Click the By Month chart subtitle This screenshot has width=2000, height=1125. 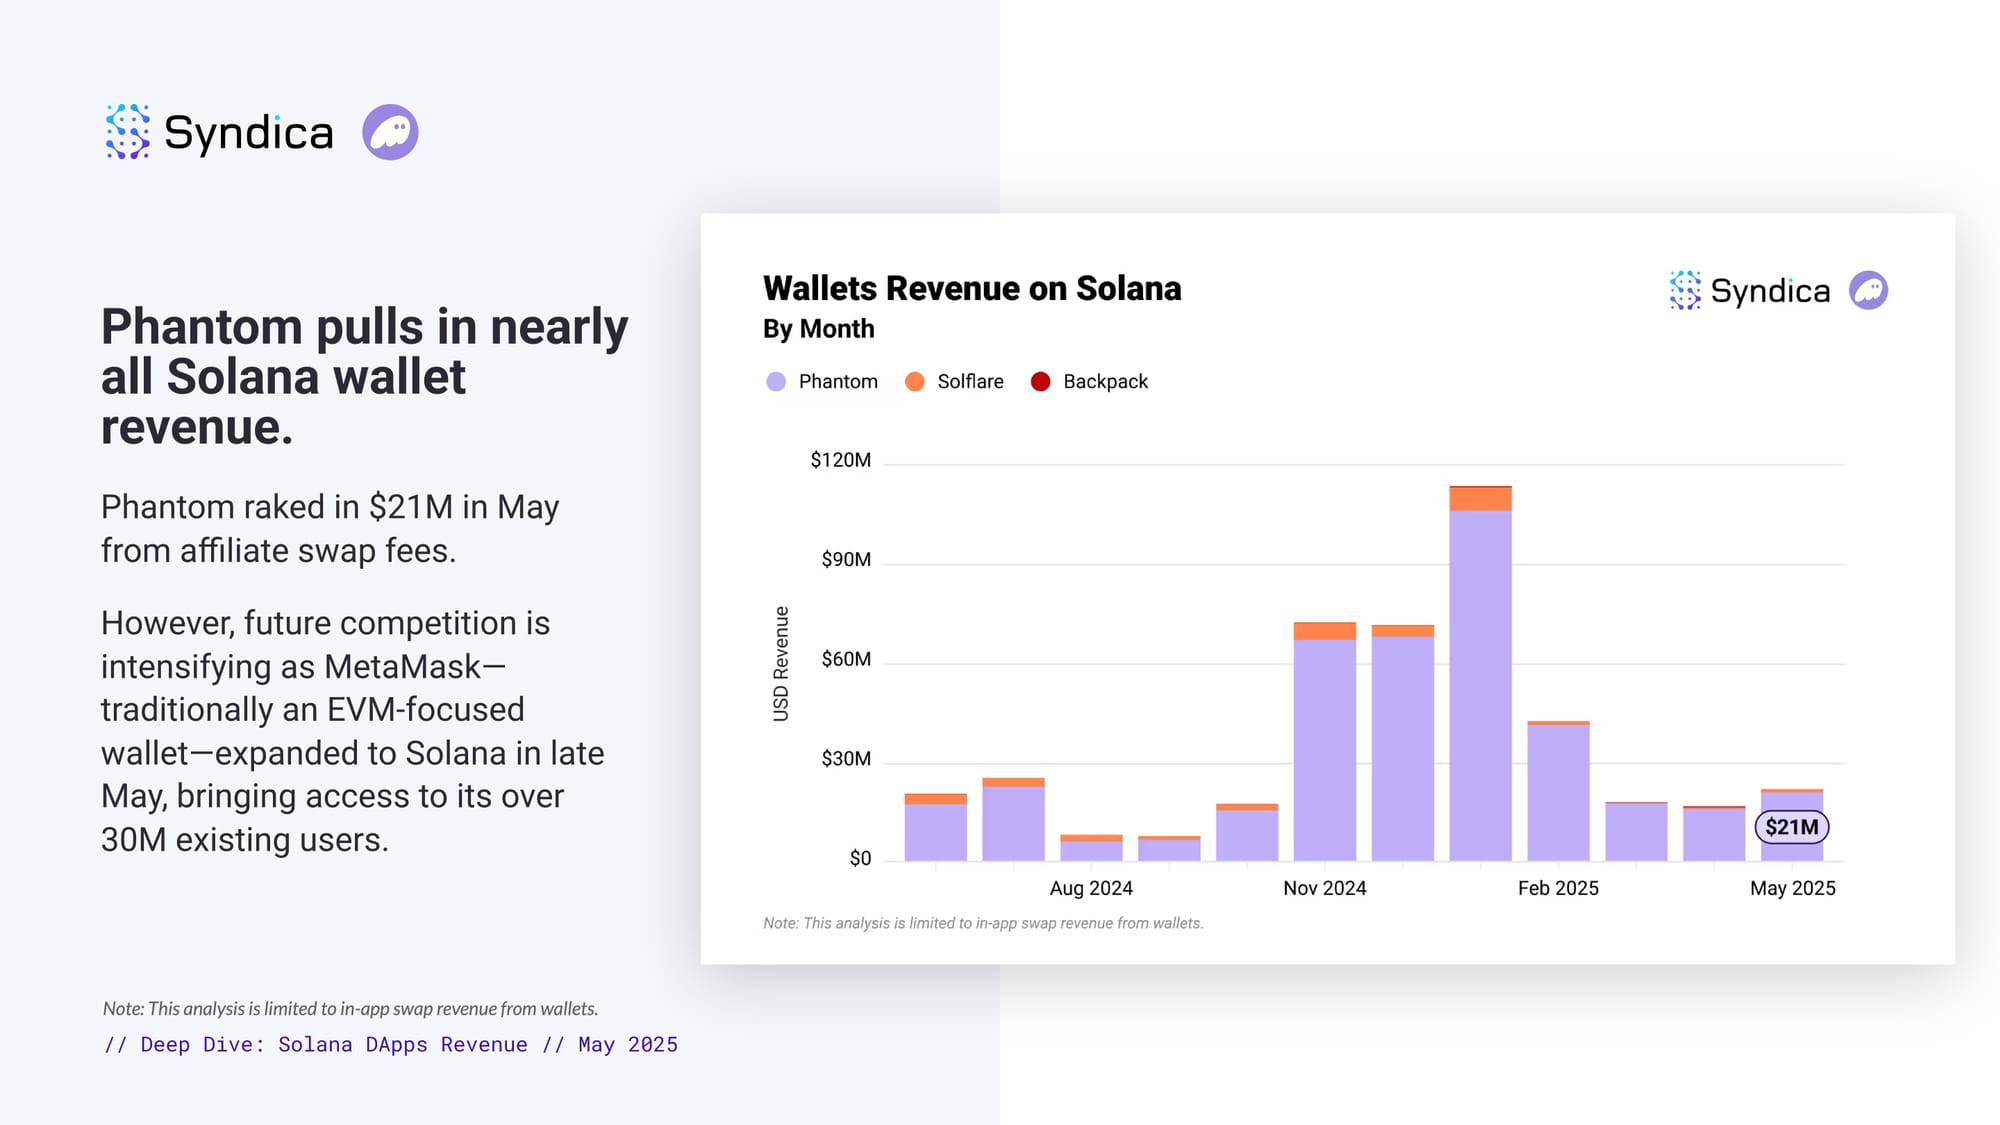coord(818,329)
